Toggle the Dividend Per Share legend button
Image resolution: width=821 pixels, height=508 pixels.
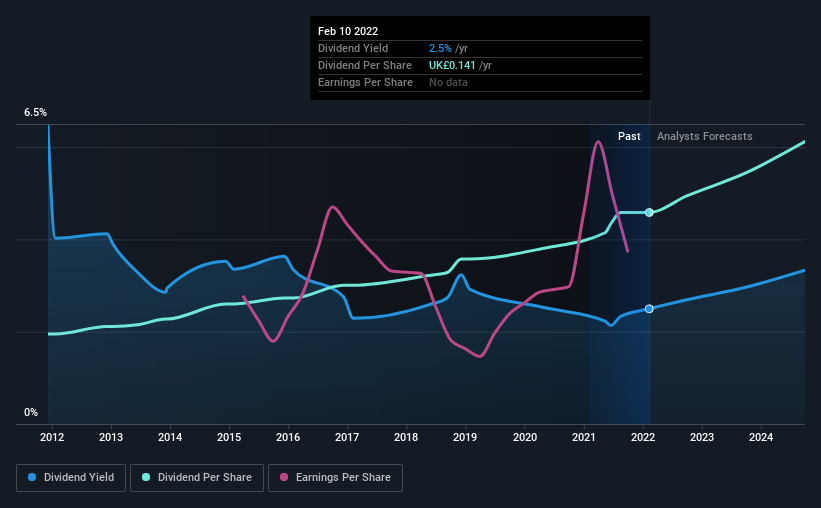point(197,478)
